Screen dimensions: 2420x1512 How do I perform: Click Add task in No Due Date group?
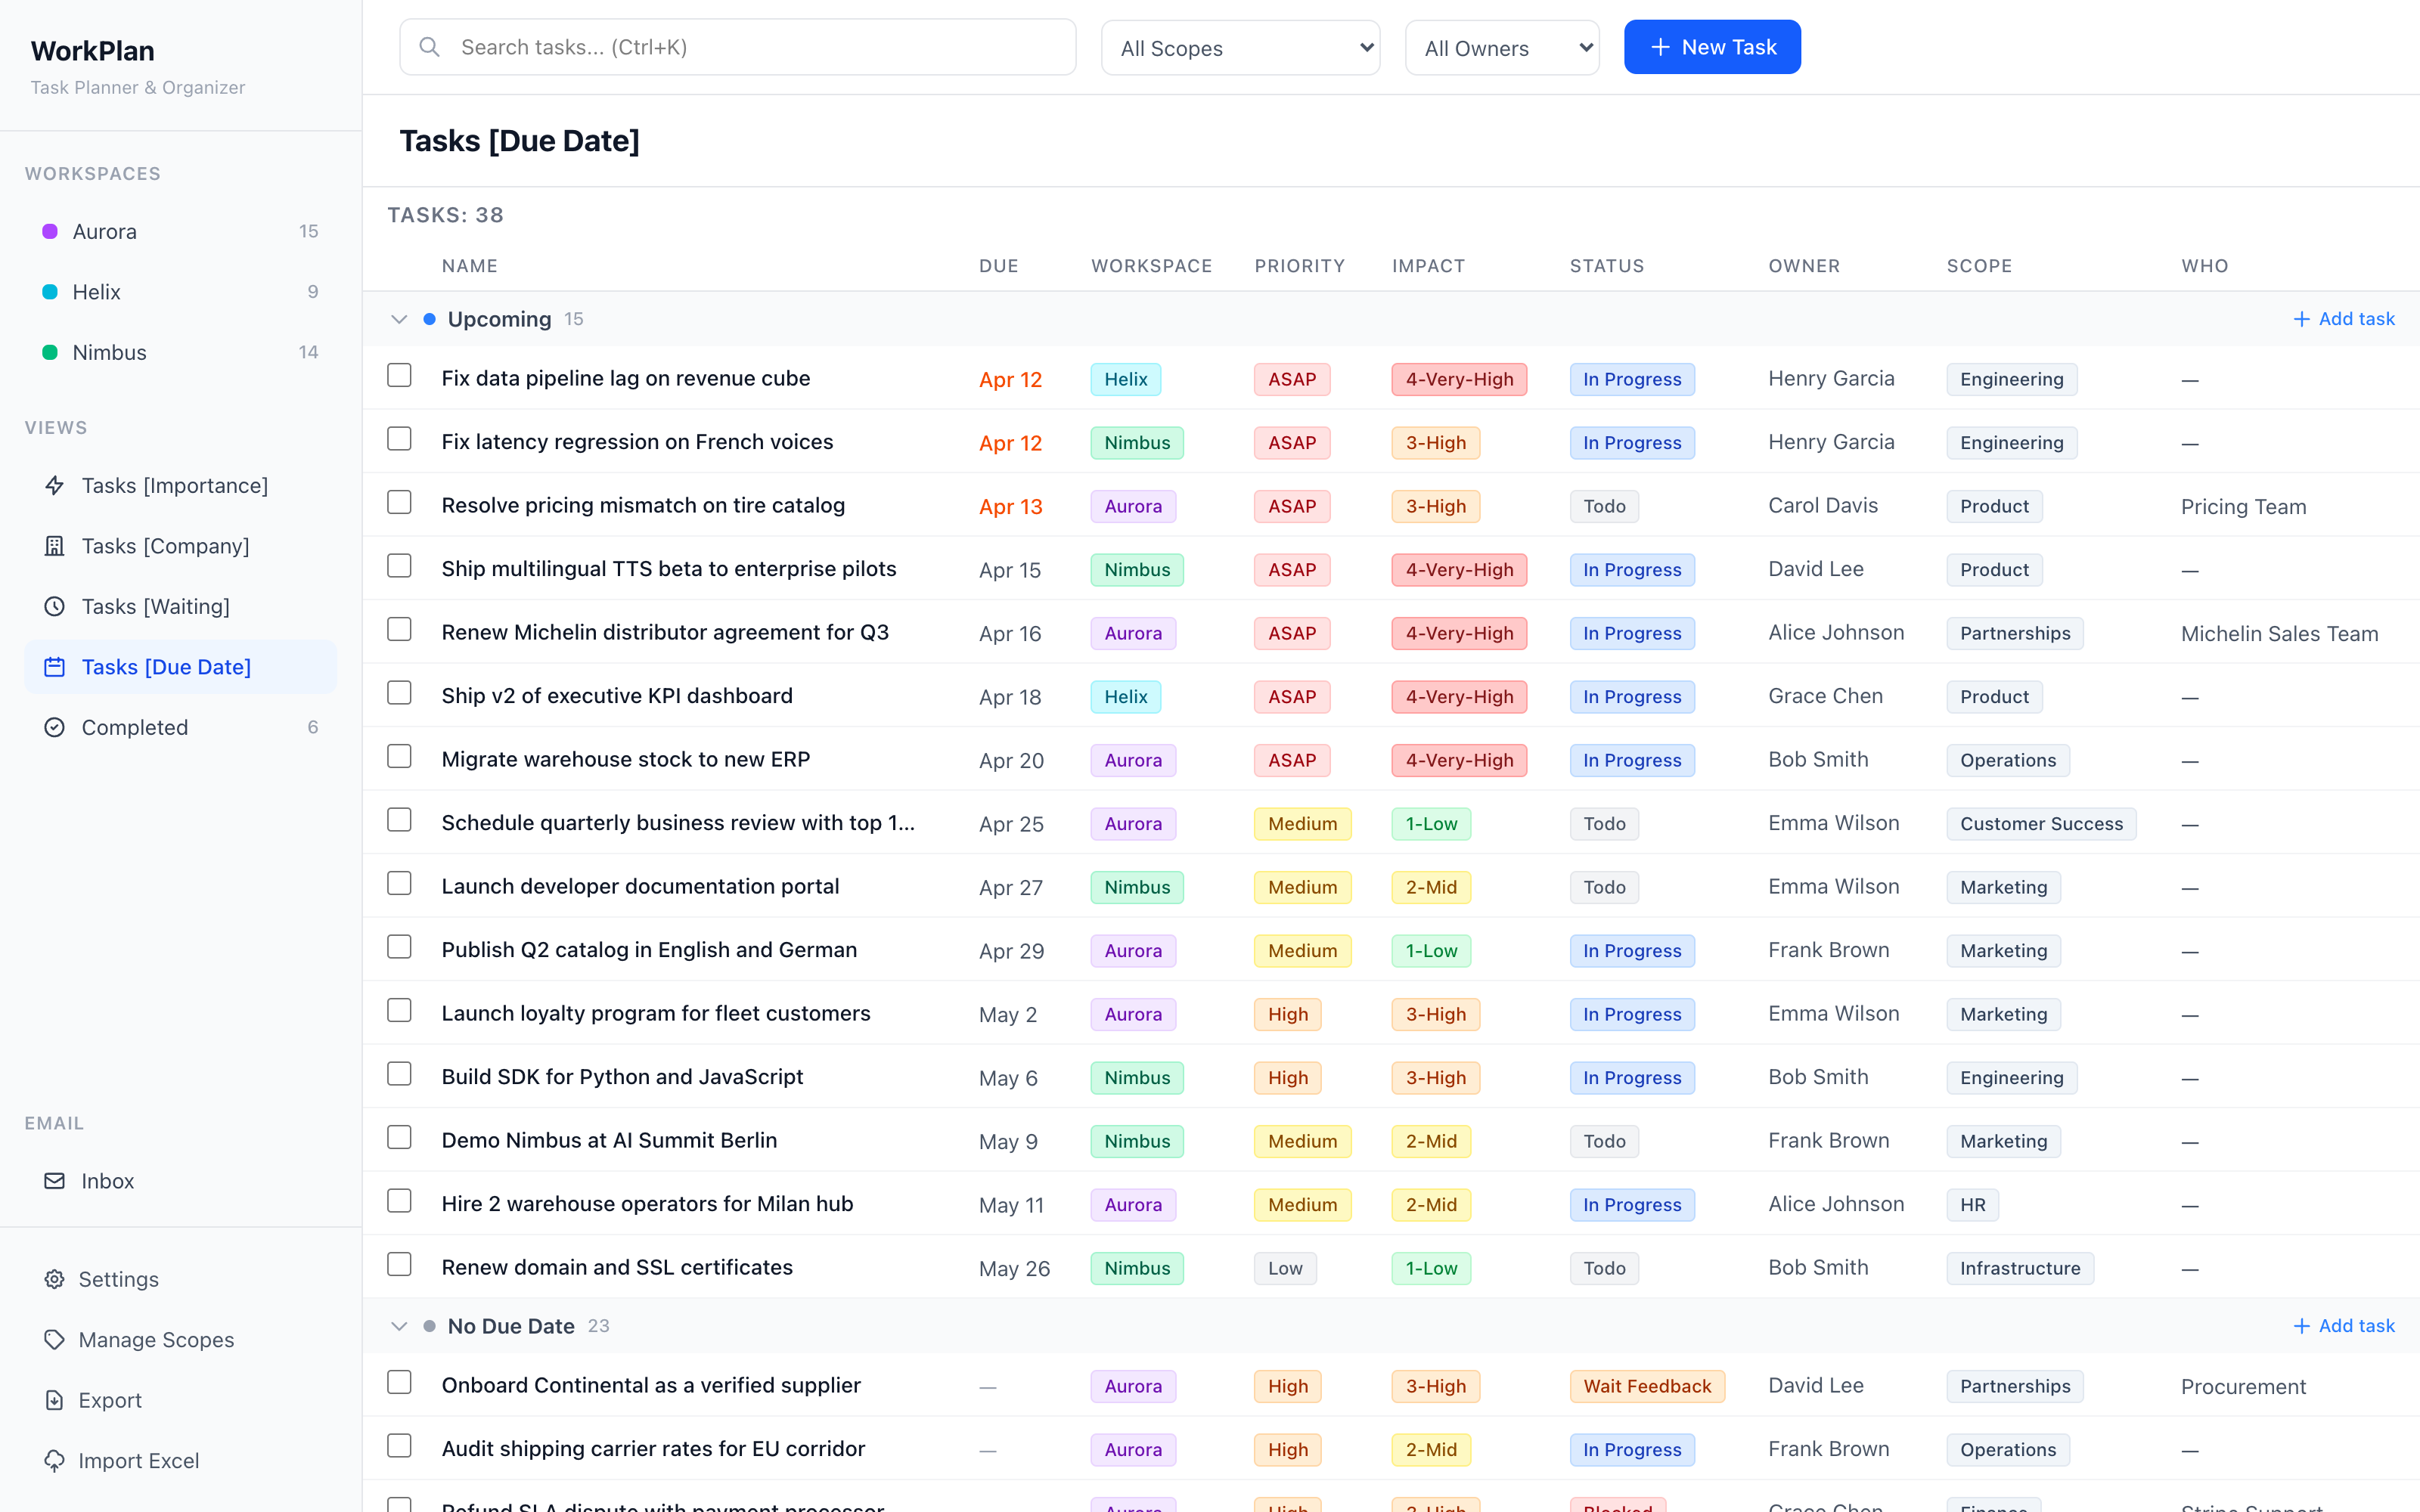pyautogui.click(x=2343, y=1326)
